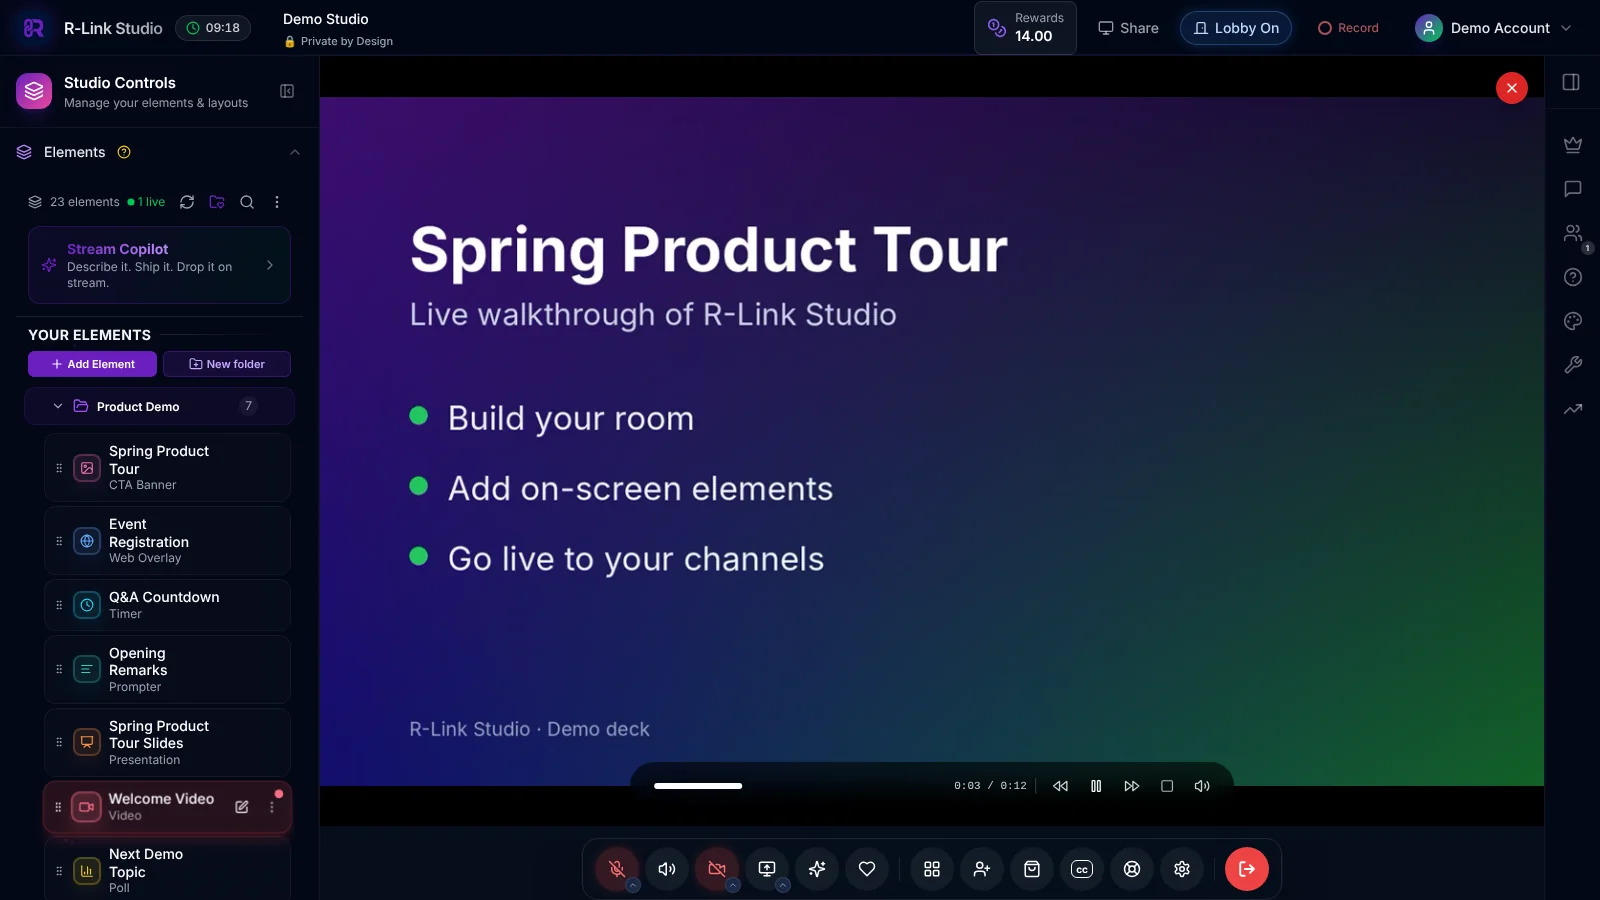
Task: Open the Elements help question mark
Action: coord(124,152)
